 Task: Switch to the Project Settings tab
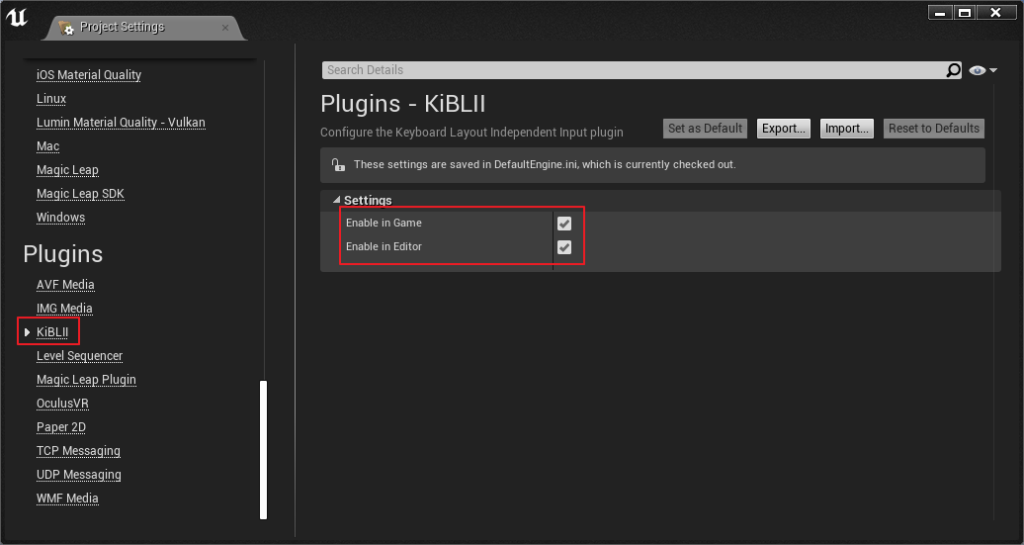[x=121, y=27]
